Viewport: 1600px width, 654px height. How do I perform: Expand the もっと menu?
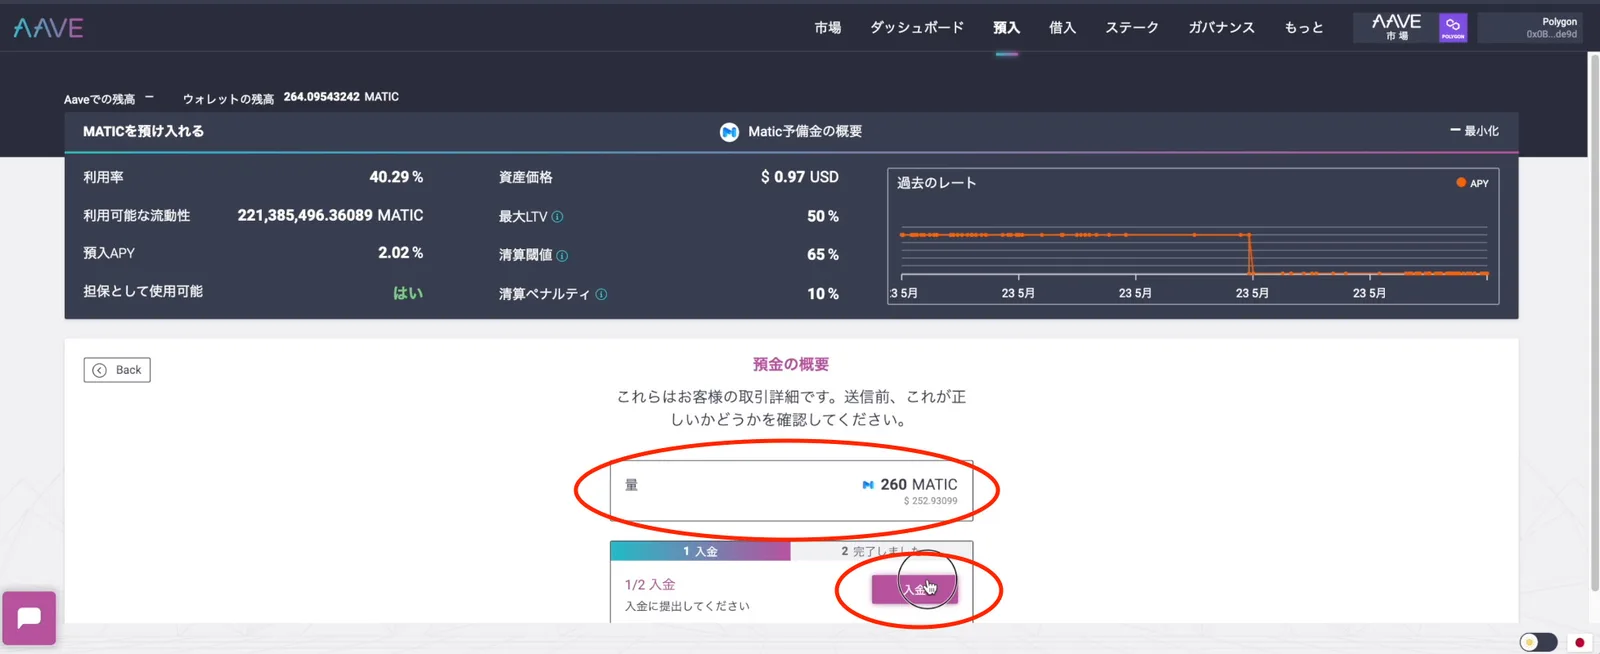click(1304, 28)
